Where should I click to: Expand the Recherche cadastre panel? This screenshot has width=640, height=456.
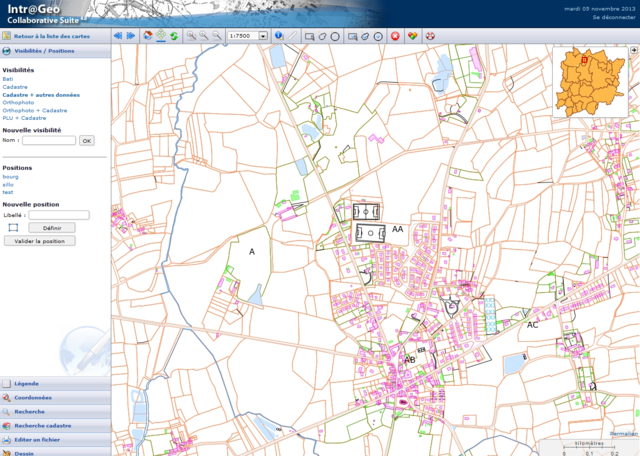[55, 425]
